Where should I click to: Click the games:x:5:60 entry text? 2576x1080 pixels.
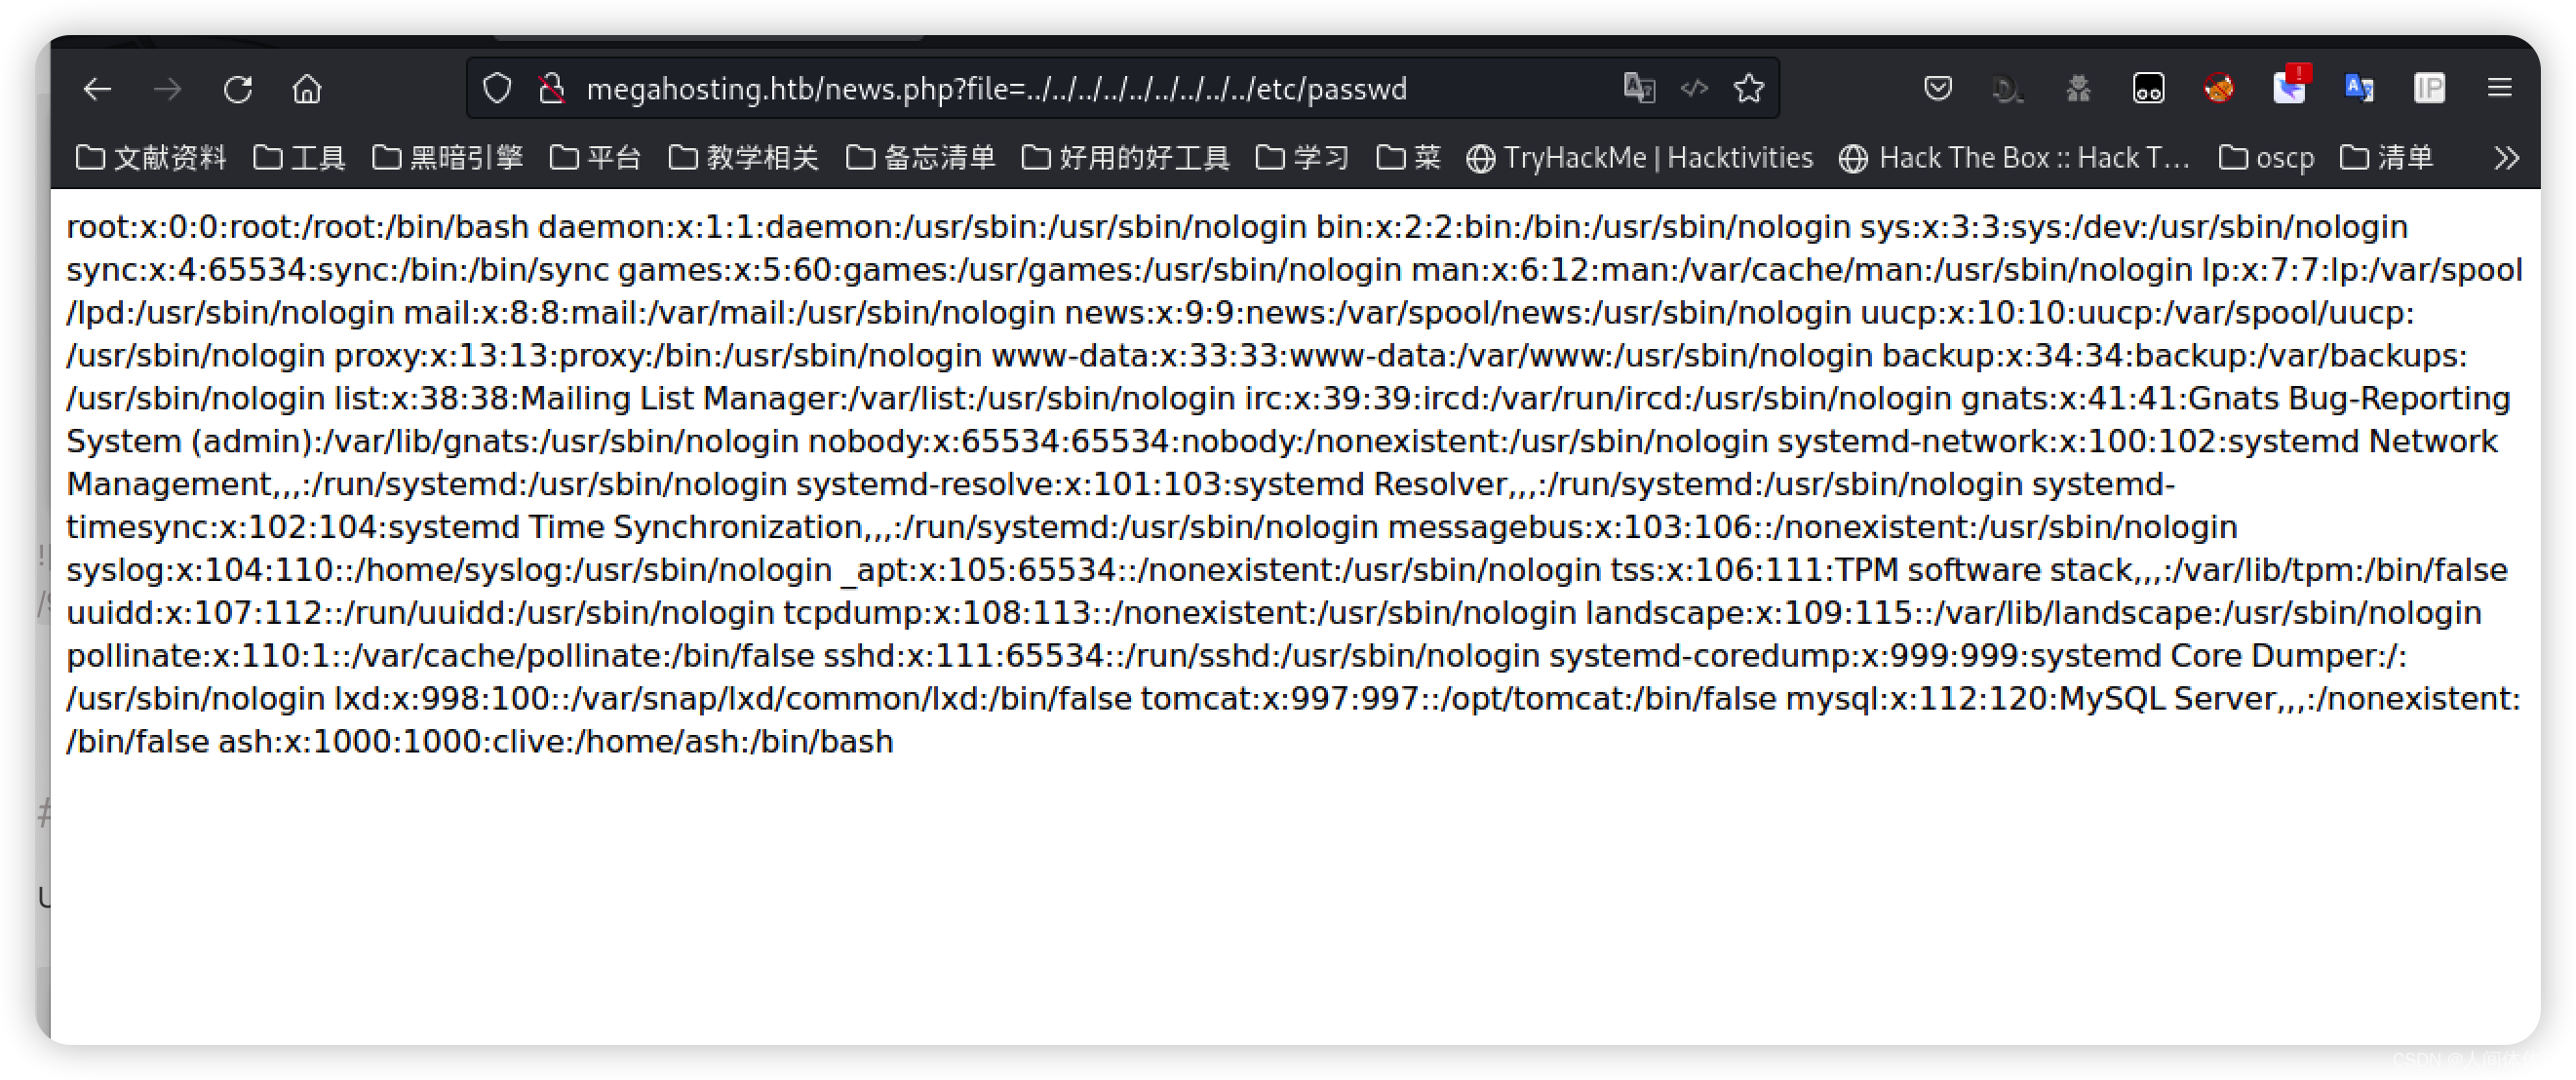pos(1009,269)
